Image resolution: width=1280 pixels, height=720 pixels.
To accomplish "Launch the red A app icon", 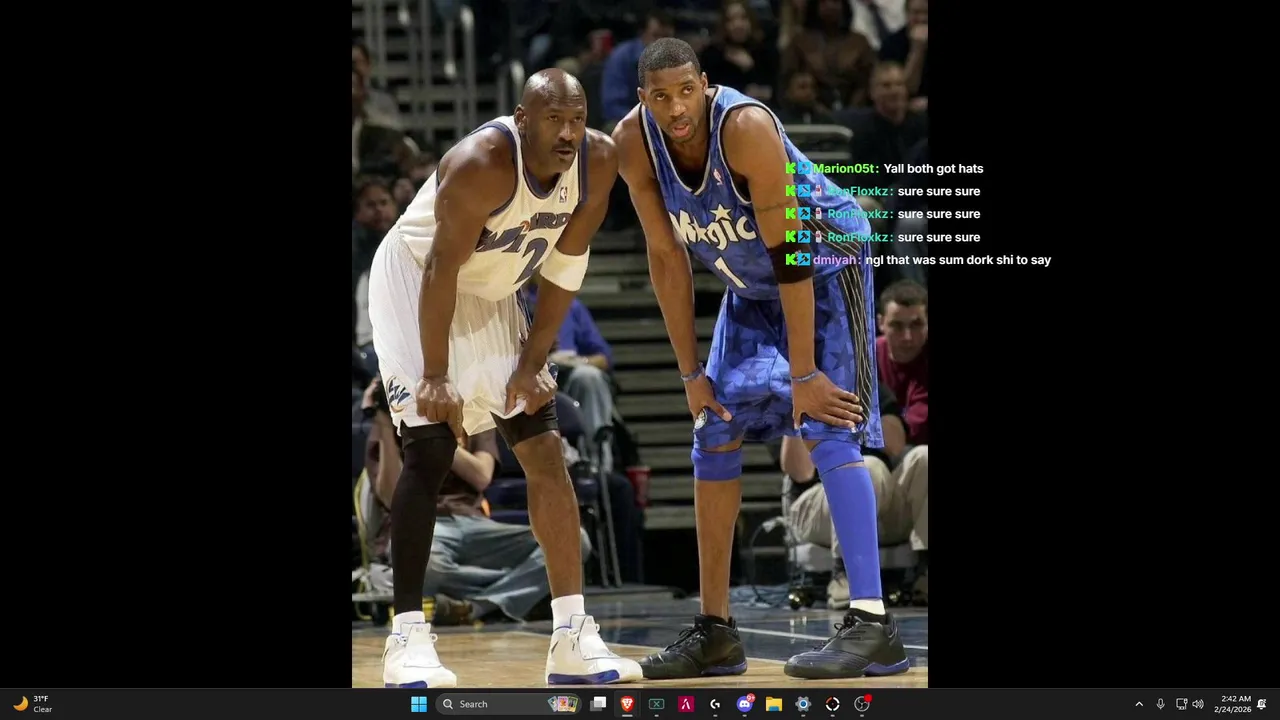I will [x=686, y=704].
